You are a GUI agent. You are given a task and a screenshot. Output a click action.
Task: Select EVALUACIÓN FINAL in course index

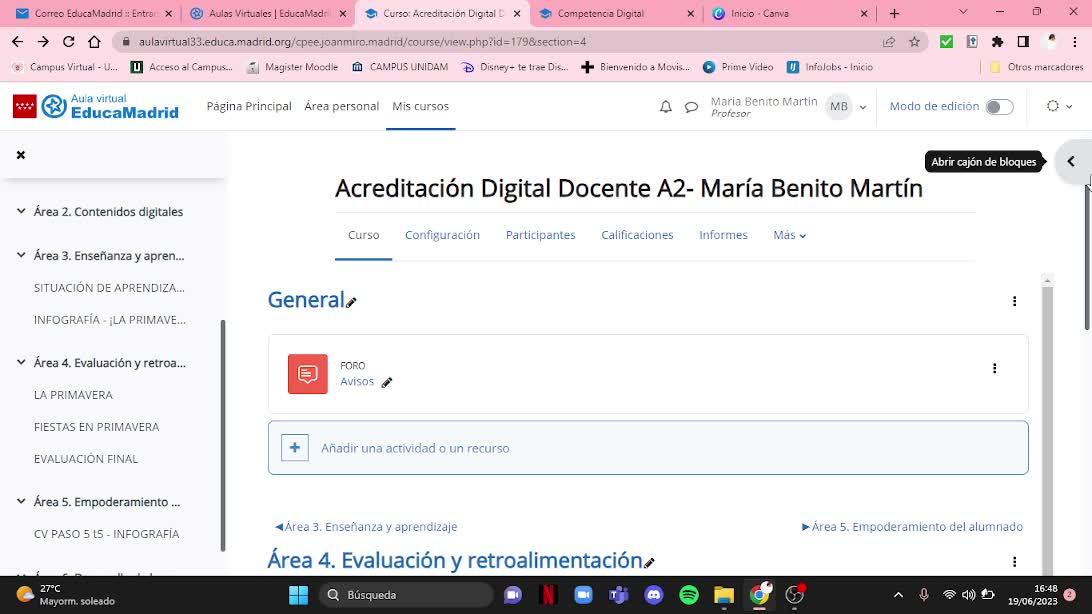pyautogui.click(x=86, y=459)
